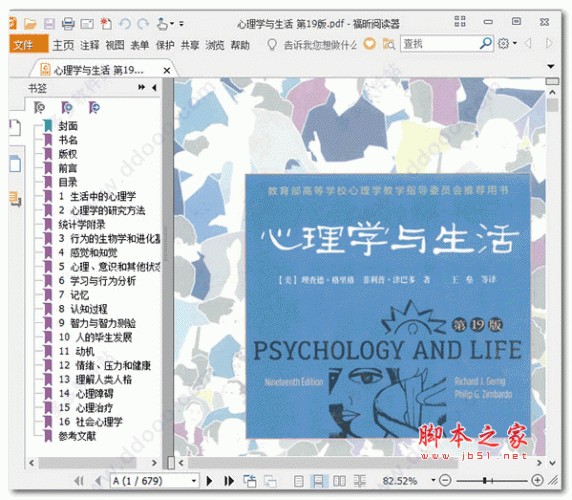Screen dimensions: 572x500
Task: Open the 文件 menu
Action: tap(28, 44)
